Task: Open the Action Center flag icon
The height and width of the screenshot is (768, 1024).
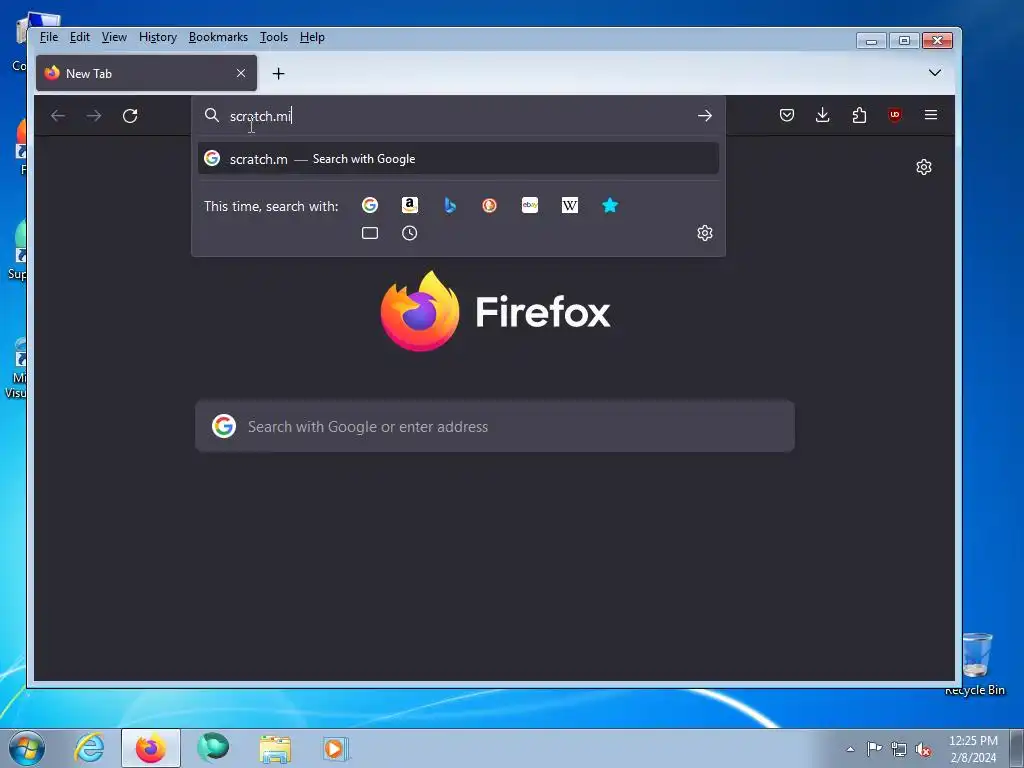Action: tap(874, 748)
